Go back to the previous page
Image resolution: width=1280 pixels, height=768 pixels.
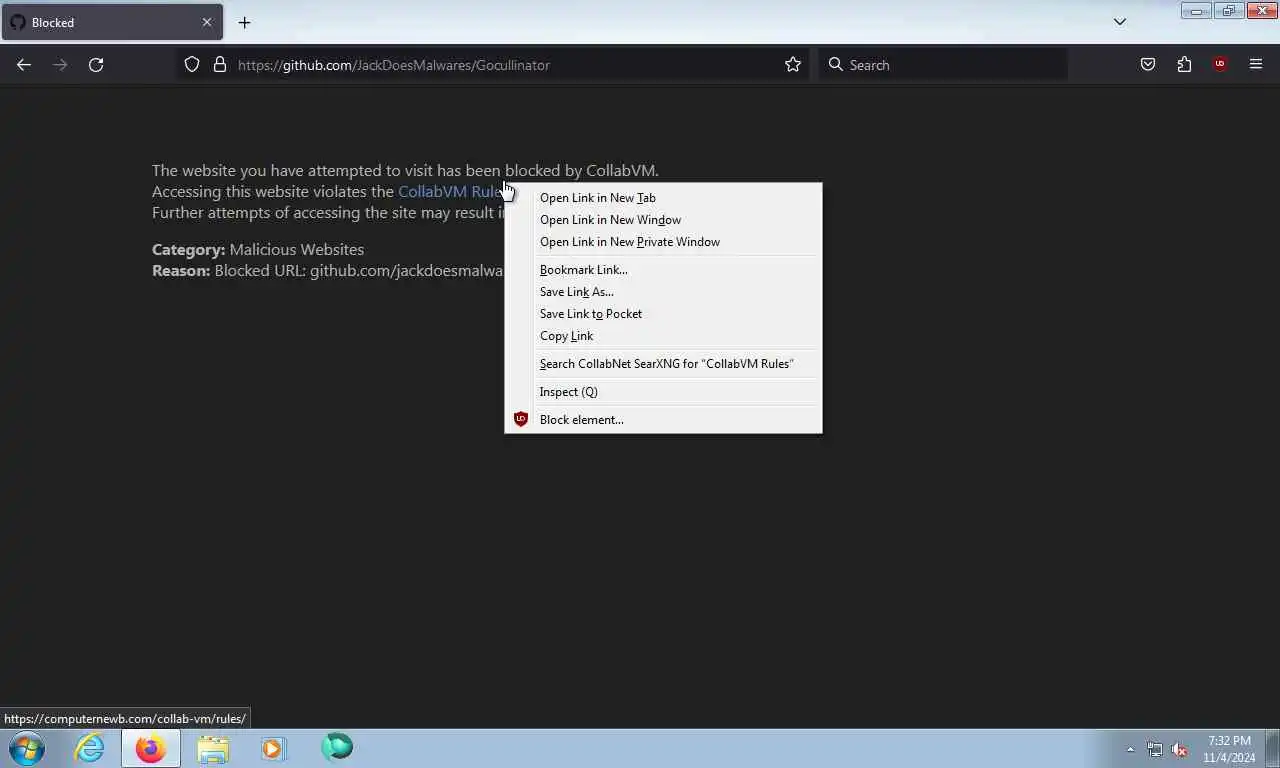click(x=24, y=65)
